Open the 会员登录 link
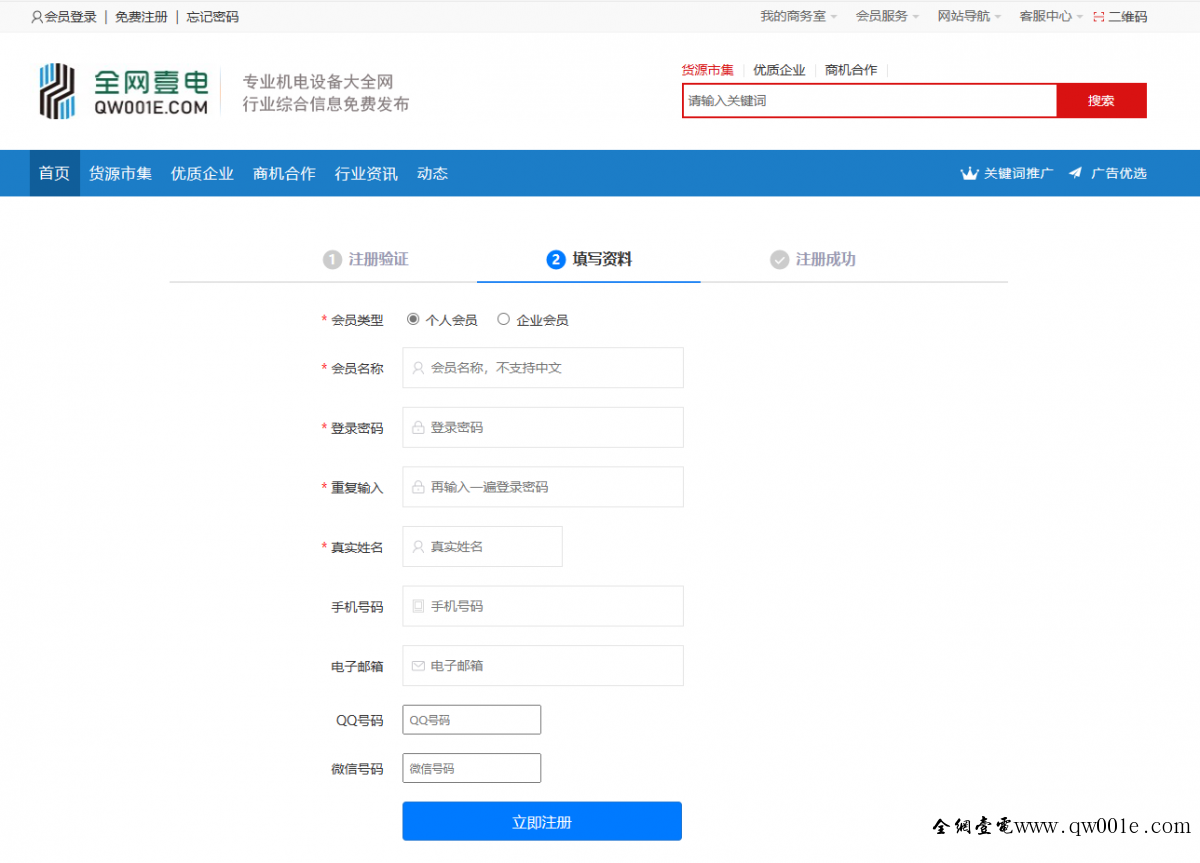Screen dimensions: 1200x863 71,17
